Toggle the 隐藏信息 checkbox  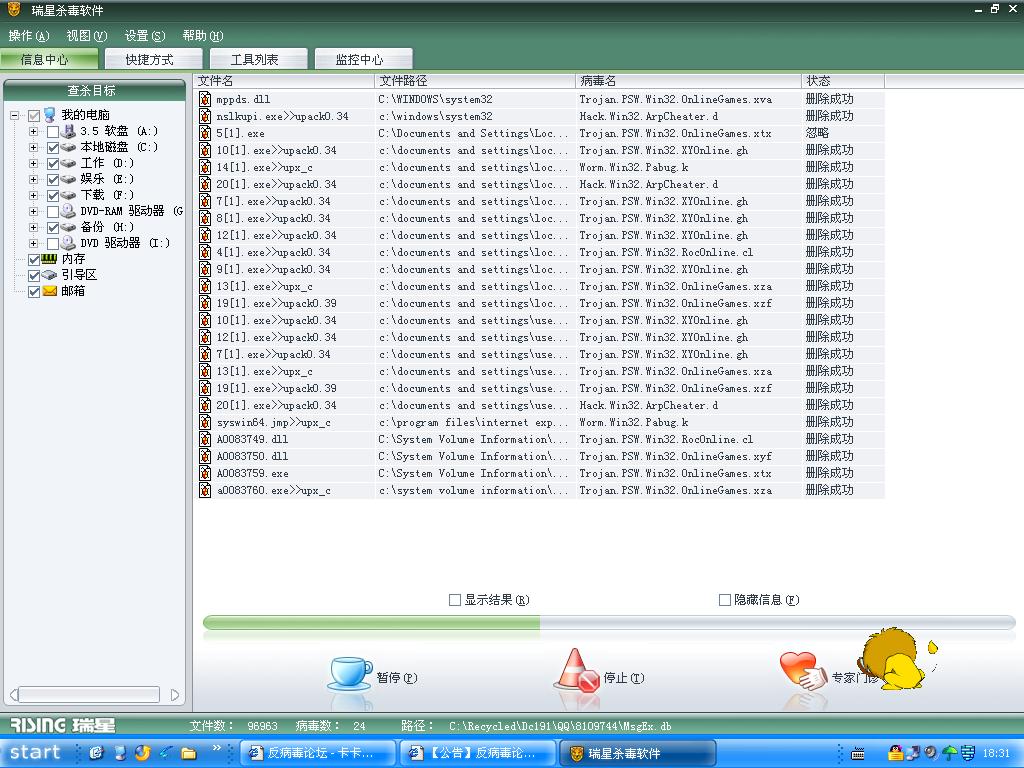tap(725, 600)
